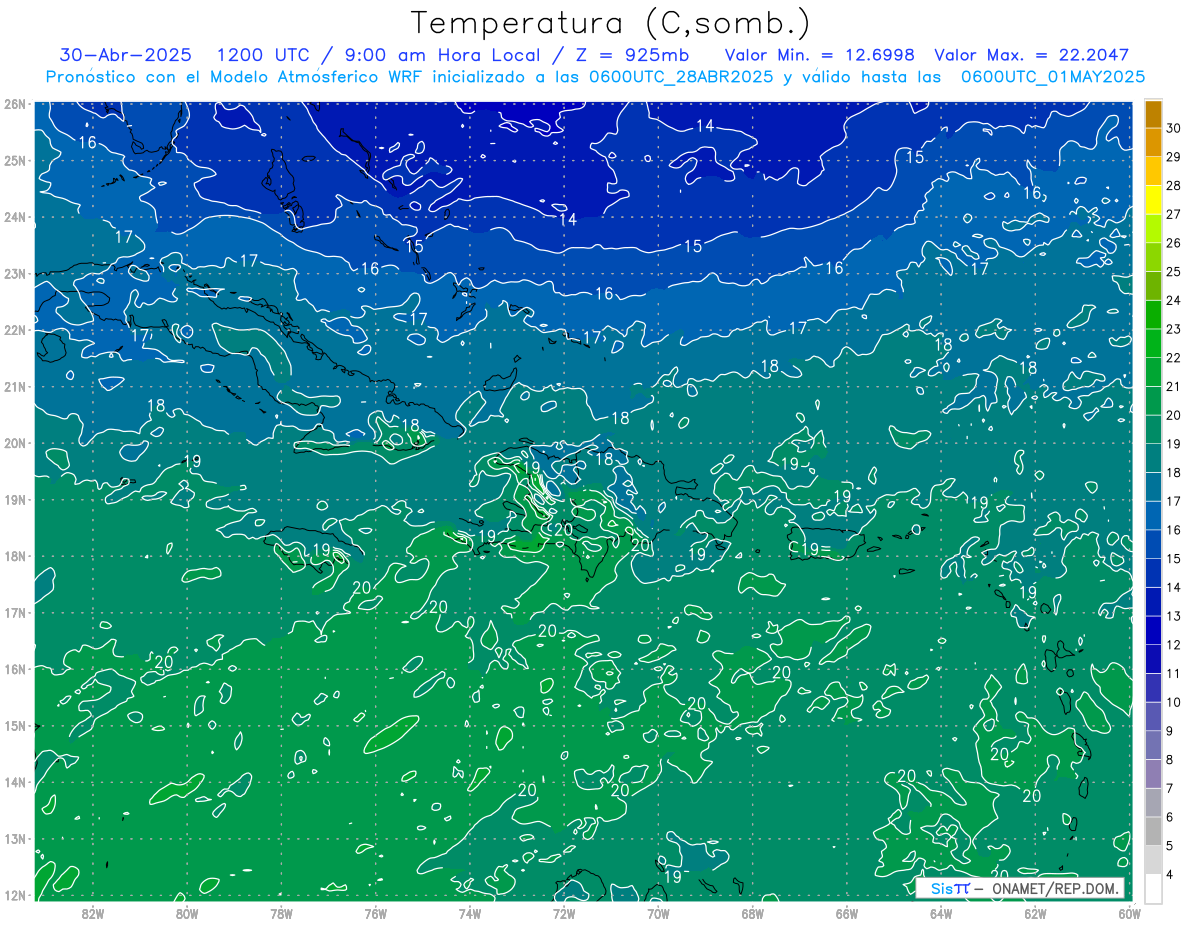Click the "1200 UTC" time label
Viewport: 1200px width, 927px height.
[x=265, y=55]
